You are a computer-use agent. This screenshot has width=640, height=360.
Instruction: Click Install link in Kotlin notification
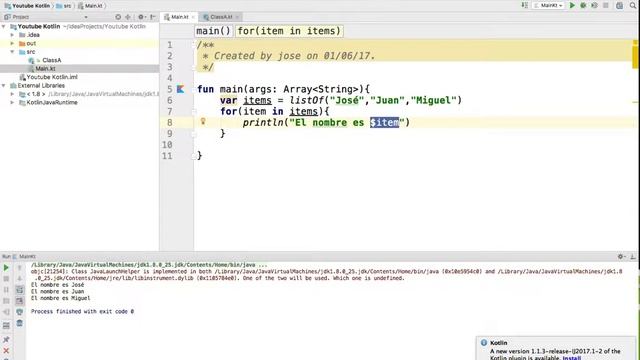(x=571, y=358)
